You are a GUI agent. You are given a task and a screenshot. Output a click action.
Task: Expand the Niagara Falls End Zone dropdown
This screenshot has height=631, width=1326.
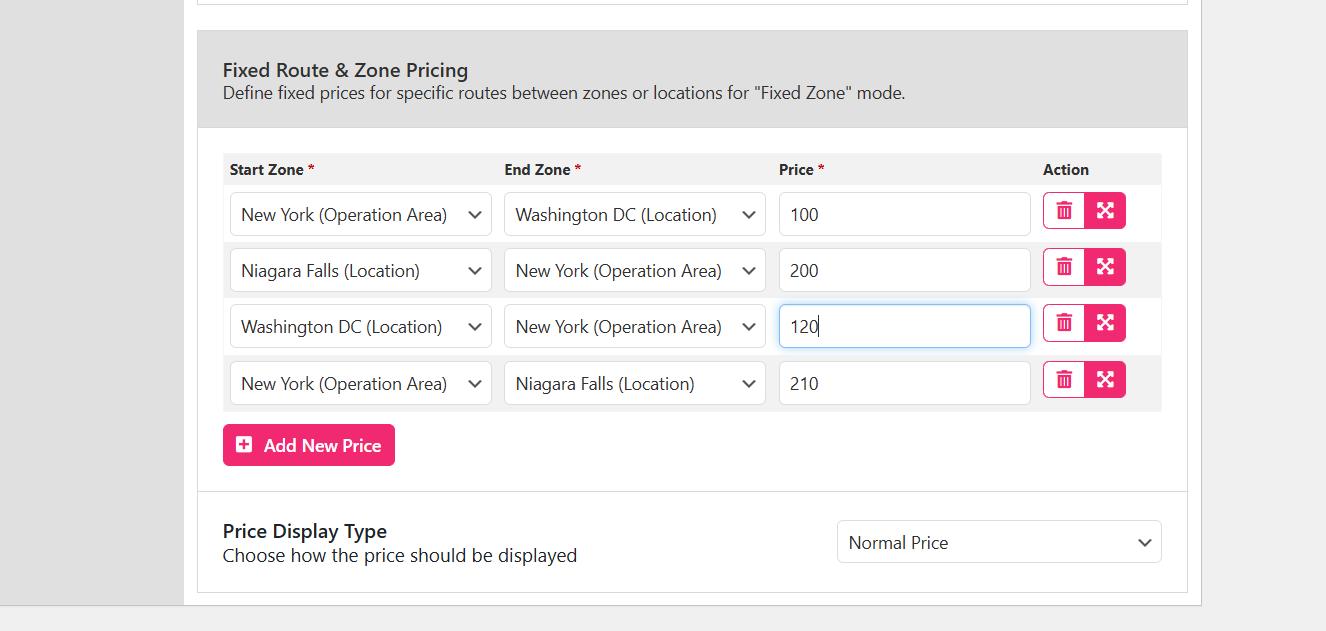[x=634, y=383]
